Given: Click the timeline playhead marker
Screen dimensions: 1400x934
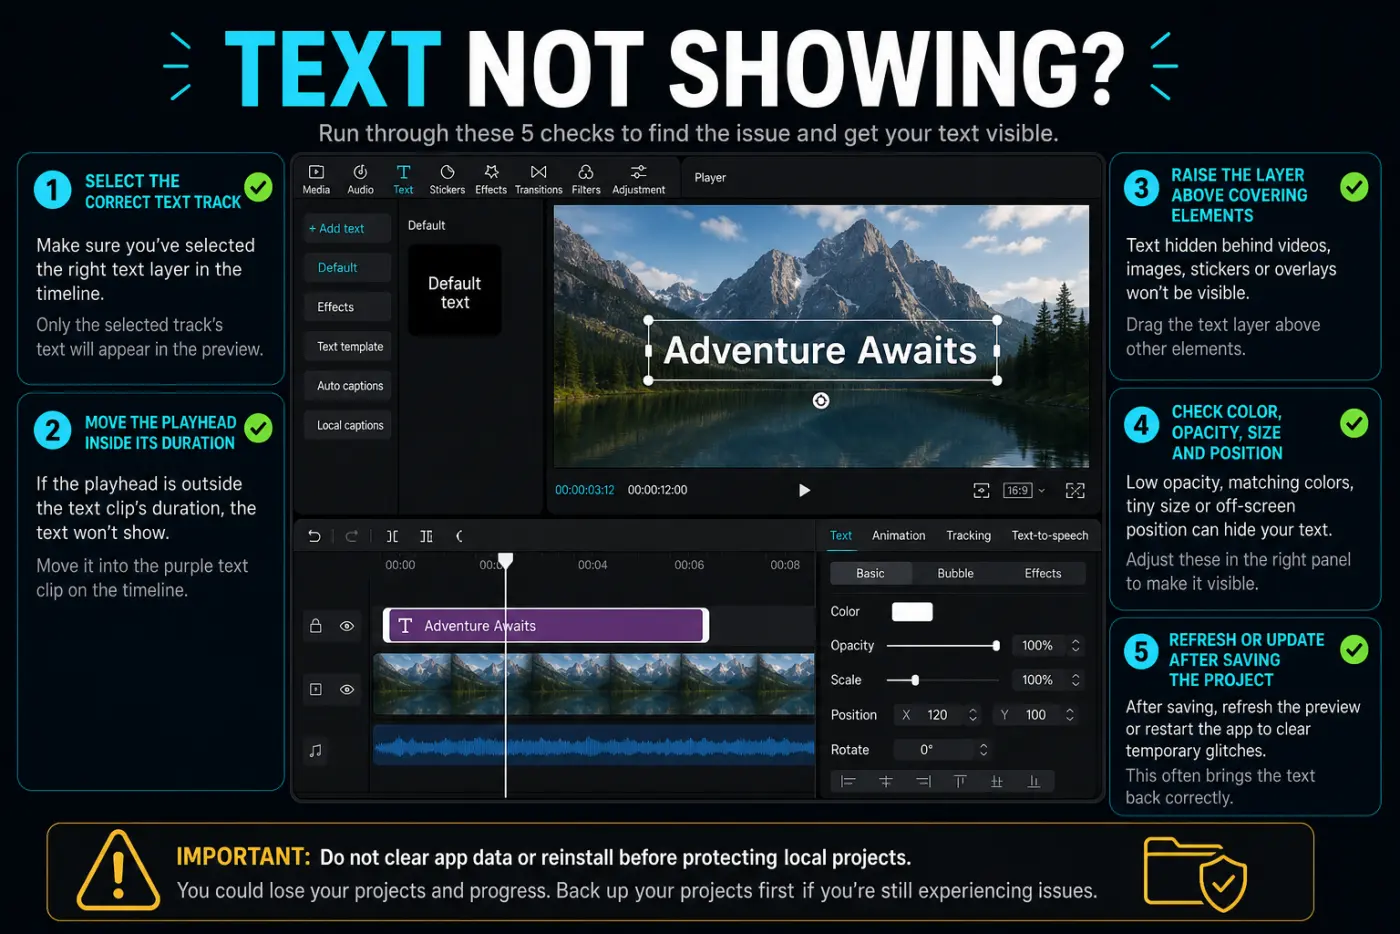Looking at the screenshot, I should pyautogui.click(x=506, y=560).
